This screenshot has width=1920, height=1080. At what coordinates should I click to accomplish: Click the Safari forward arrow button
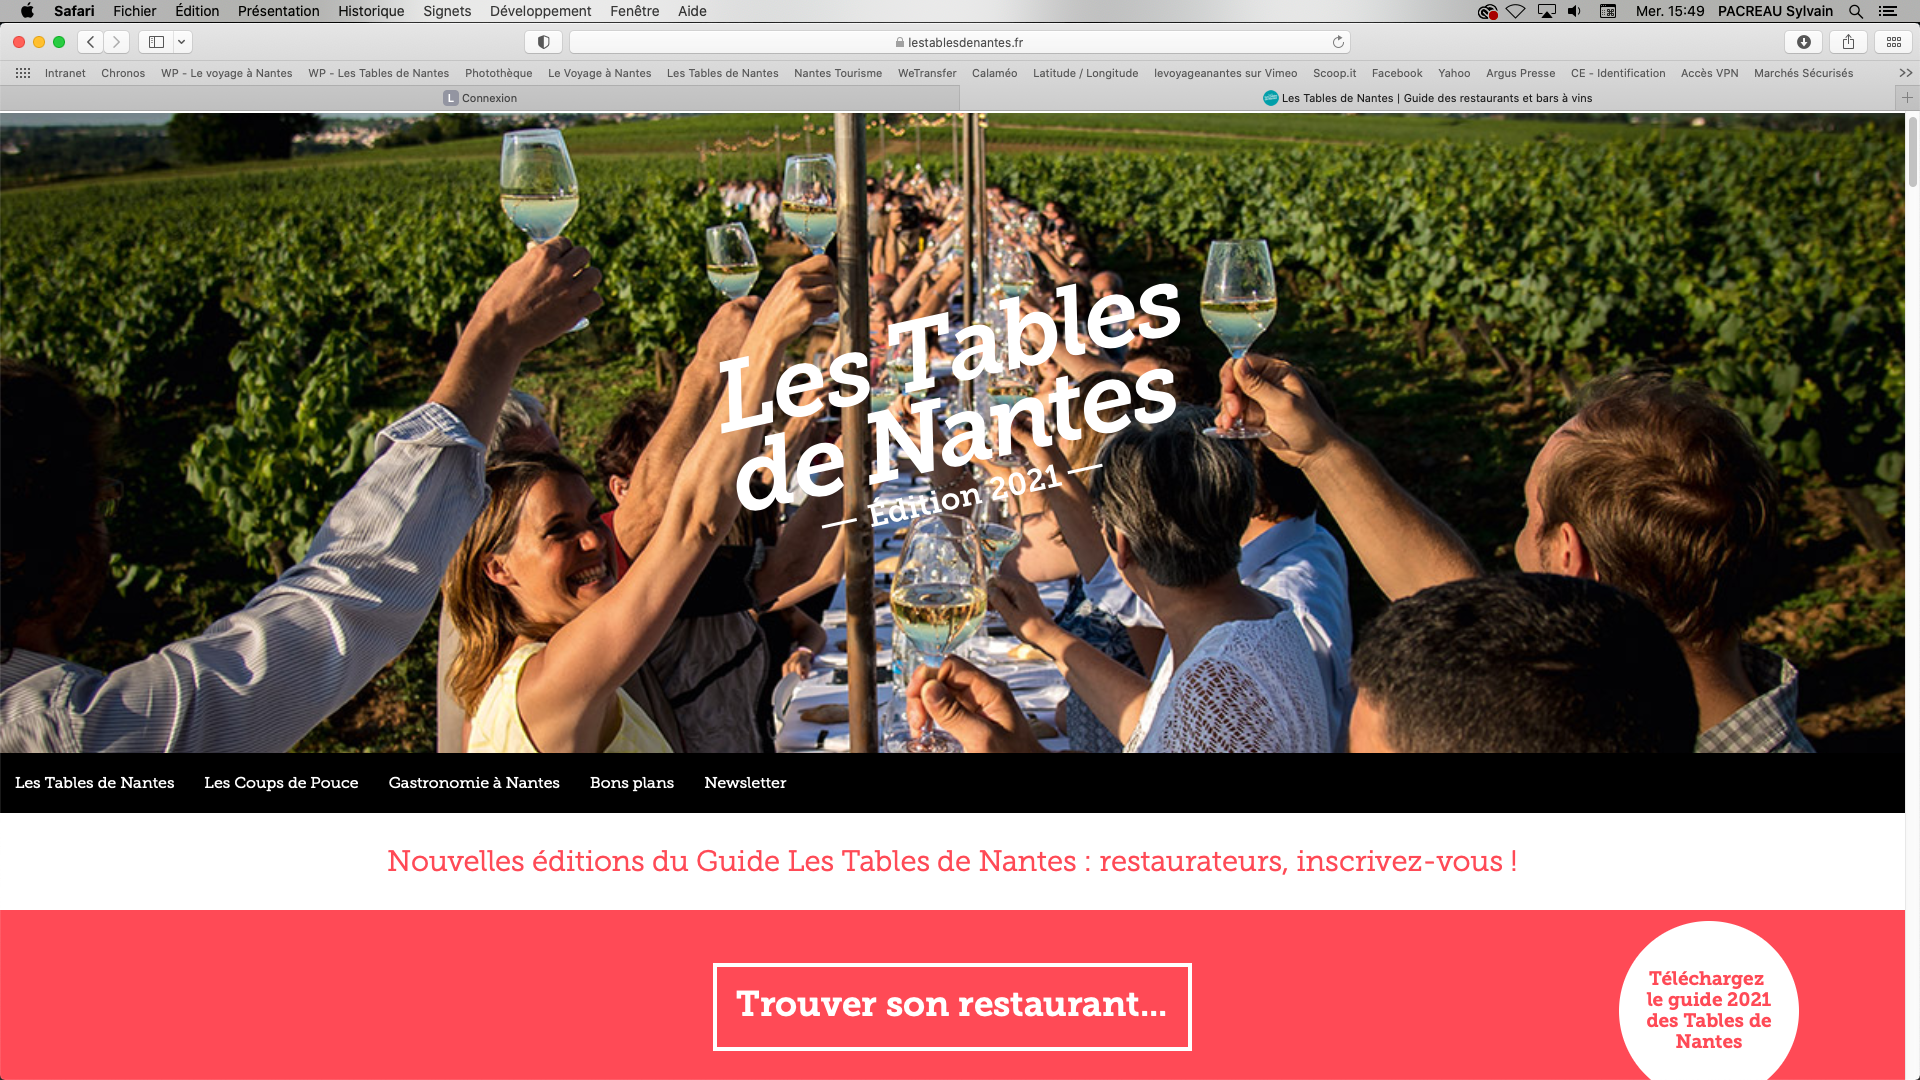click(x=117, y=42)
